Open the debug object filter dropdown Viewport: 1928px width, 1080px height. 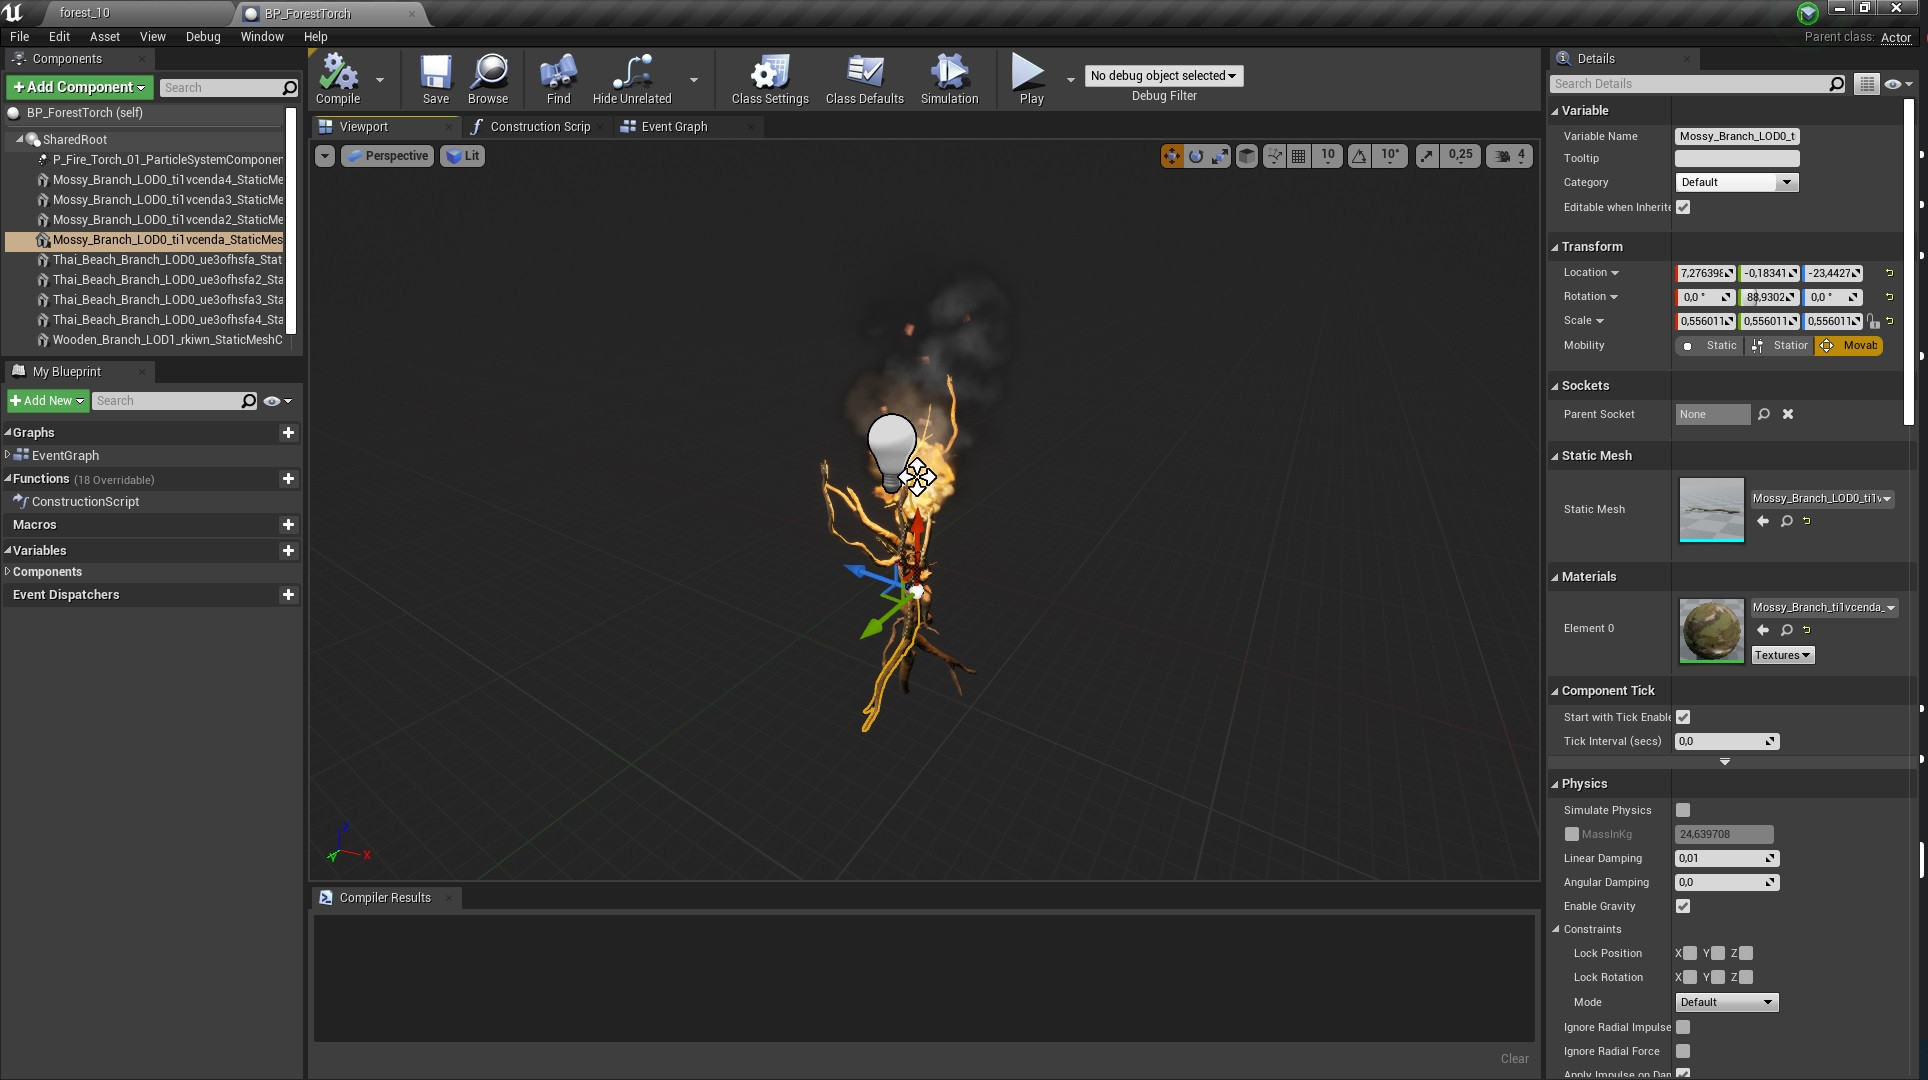click(x=1163, y=76)
